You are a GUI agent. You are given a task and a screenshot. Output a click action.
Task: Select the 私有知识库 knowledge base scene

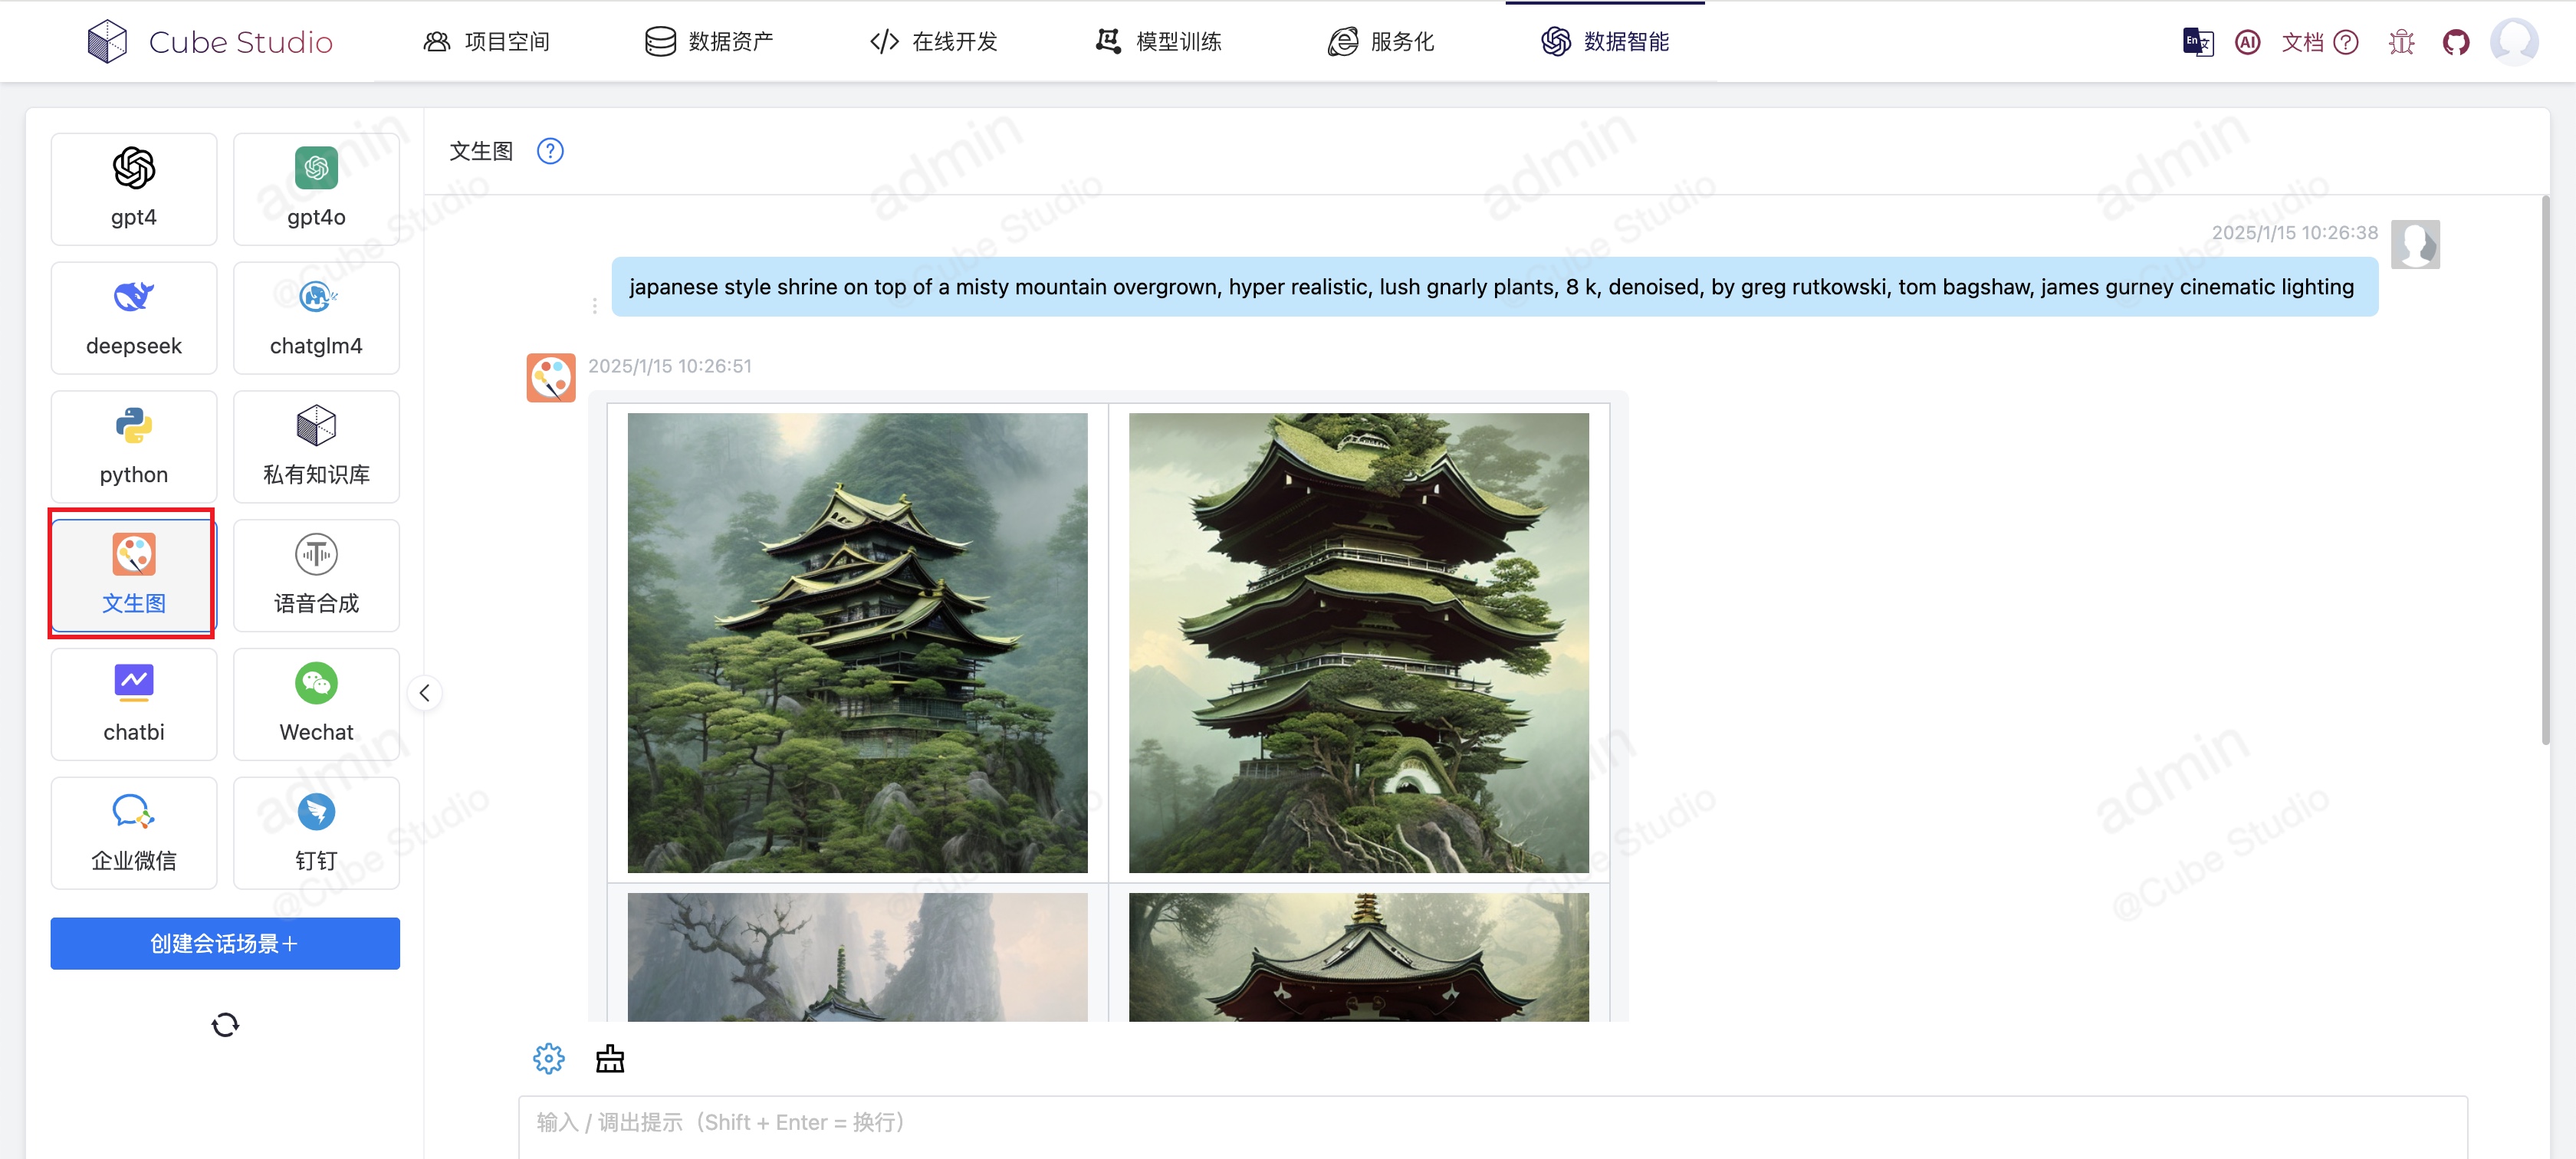[x=315, y=446]
